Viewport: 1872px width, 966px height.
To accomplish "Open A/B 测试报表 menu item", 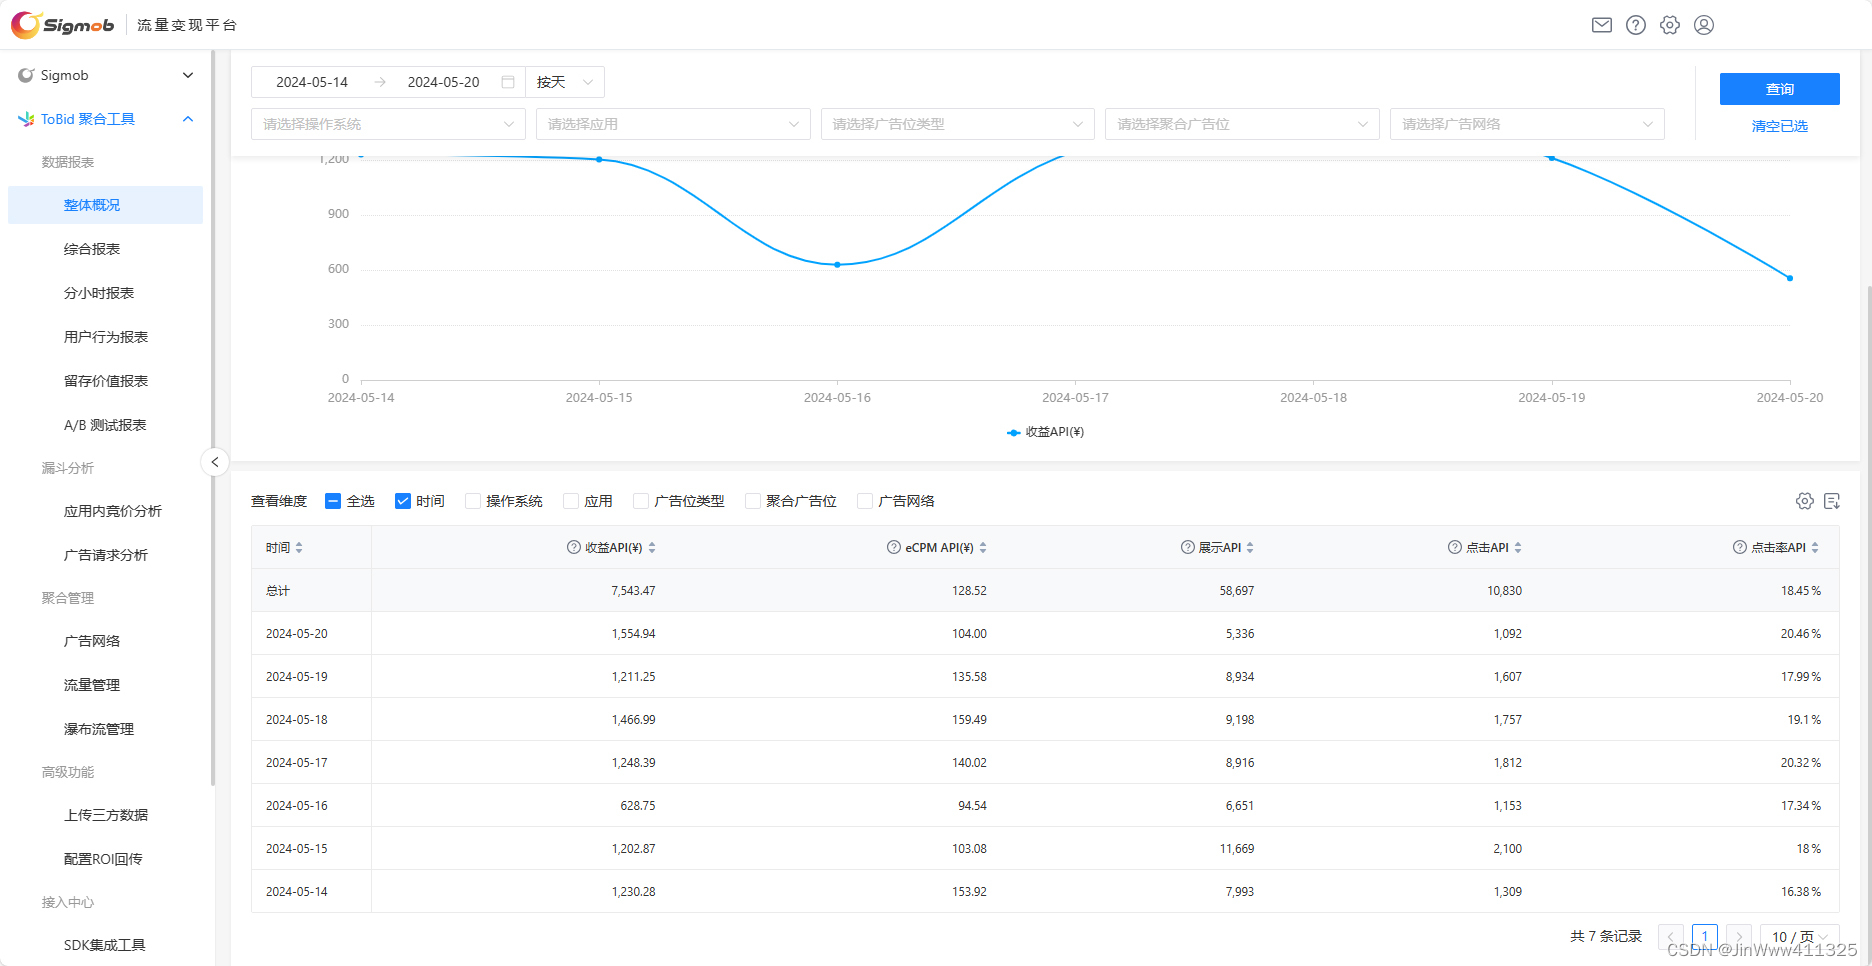I will 105,425.
